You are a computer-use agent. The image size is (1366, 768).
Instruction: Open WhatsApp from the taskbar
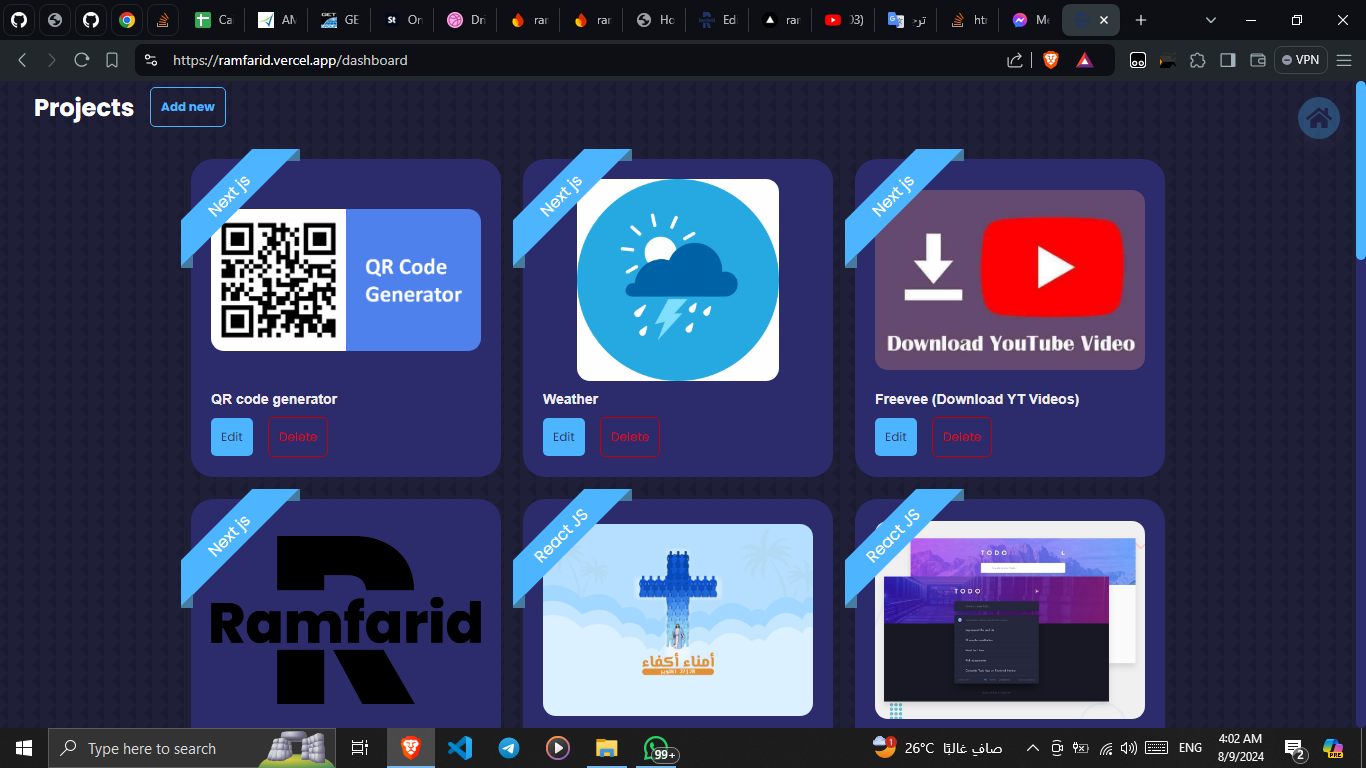(657, 748)
